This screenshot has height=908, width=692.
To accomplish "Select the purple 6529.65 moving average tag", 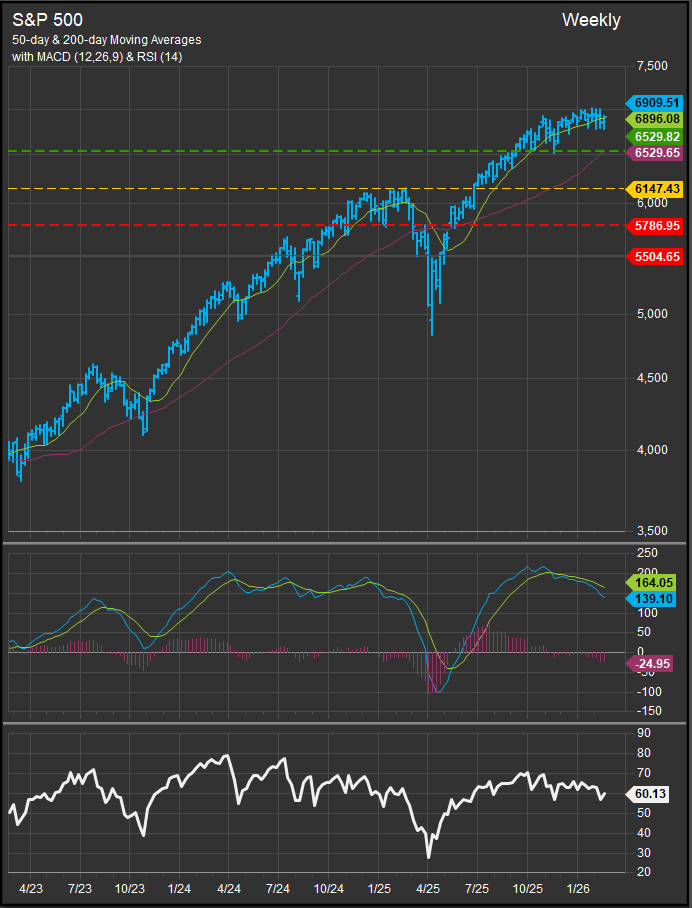I will 654,153.
